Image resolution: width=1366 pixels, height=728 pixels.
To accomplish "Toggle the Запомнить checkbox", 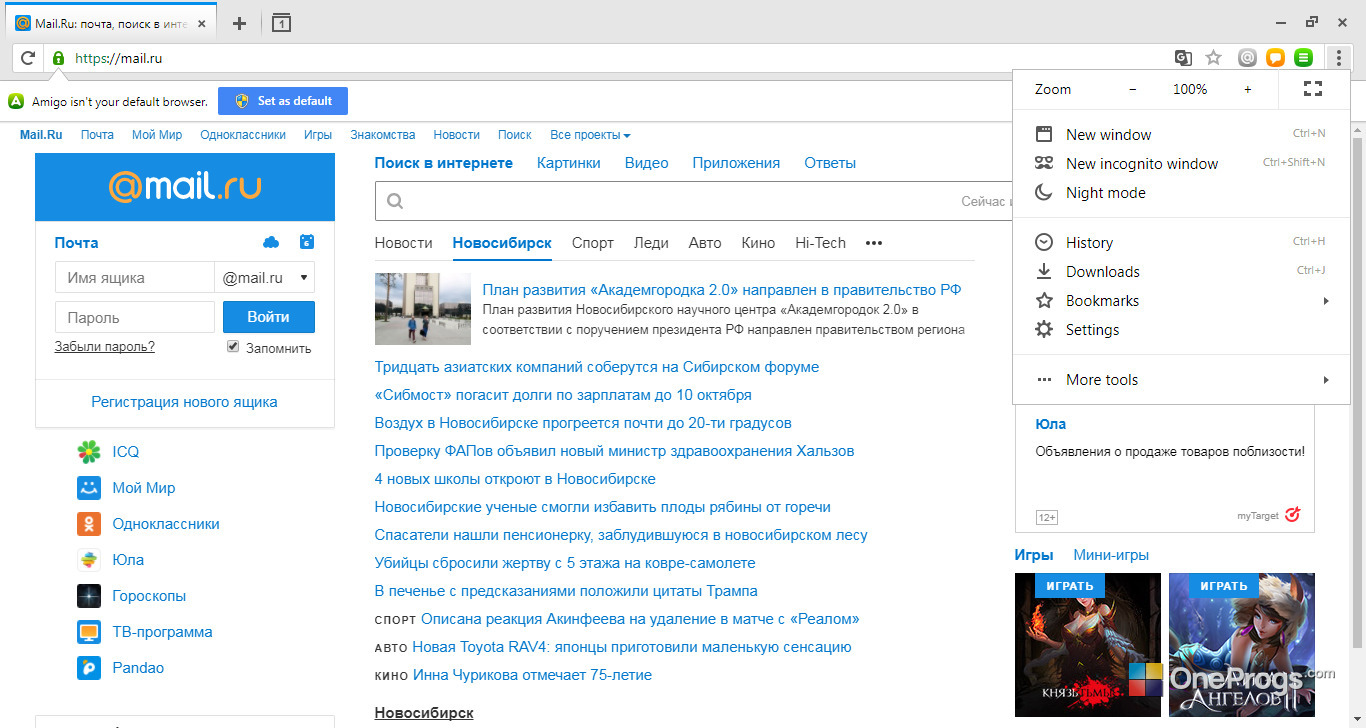I will pos(233,347).
